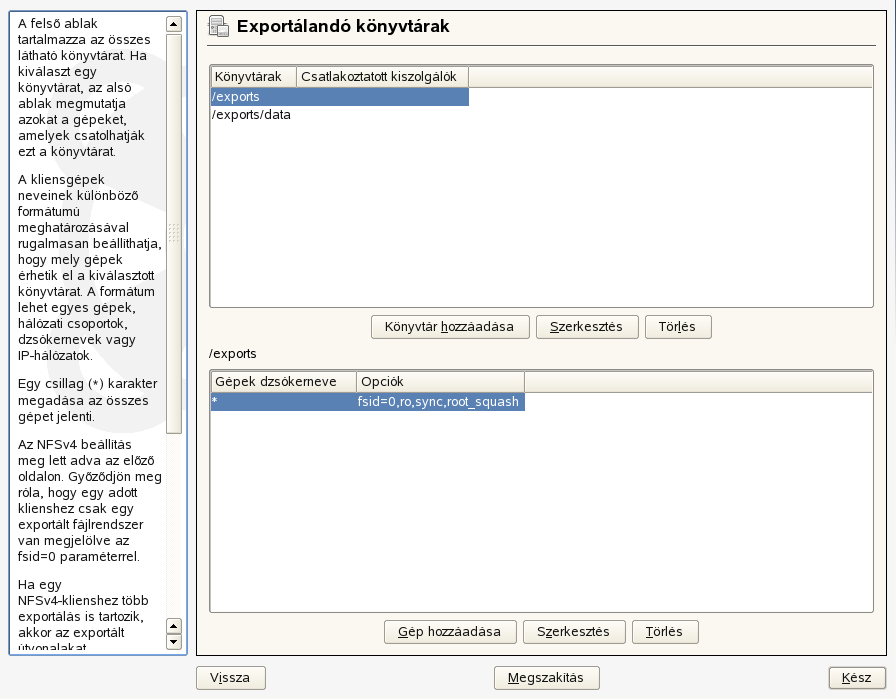
Task: Click the scroll-down arrow on the help panel
Action: [x=176, y=640]
